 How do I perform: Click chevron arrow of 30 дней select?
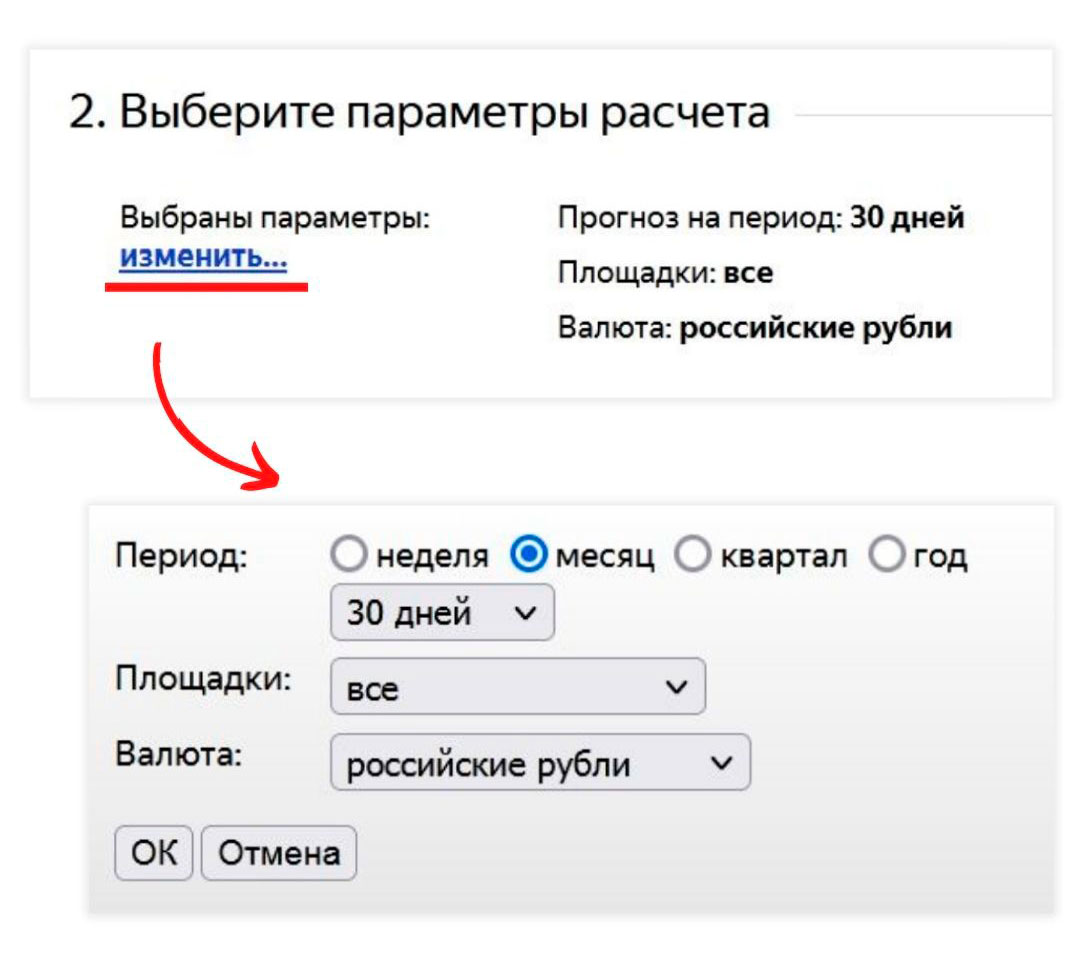click(526, 612)
